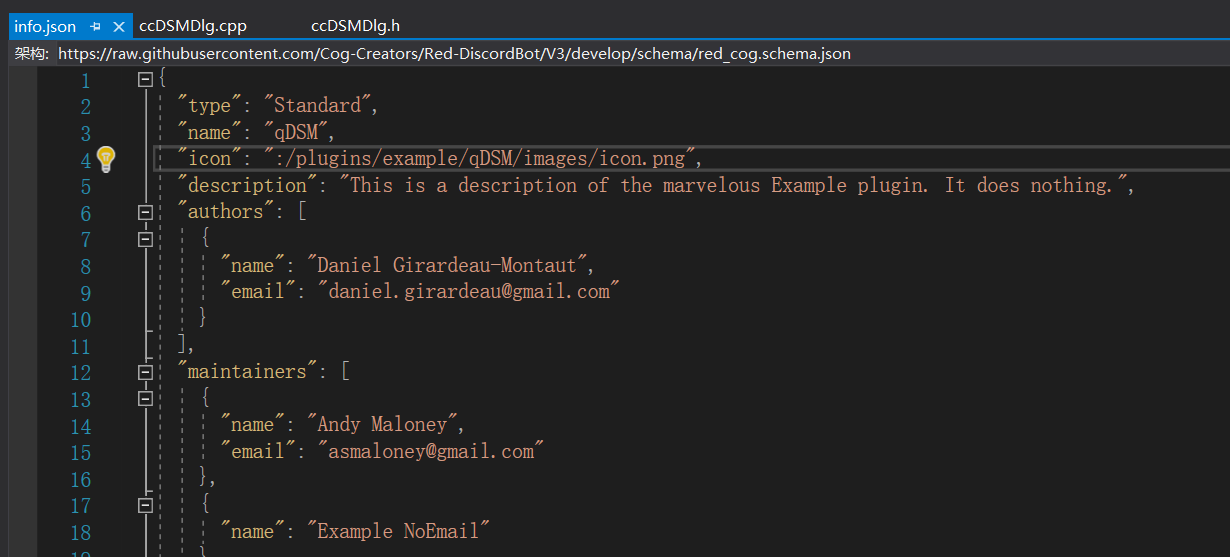This screenshot has height=557, width=1230.
Task: Collapse the root object at line 1
Action: pyautogui.click(x=145, y=78)
